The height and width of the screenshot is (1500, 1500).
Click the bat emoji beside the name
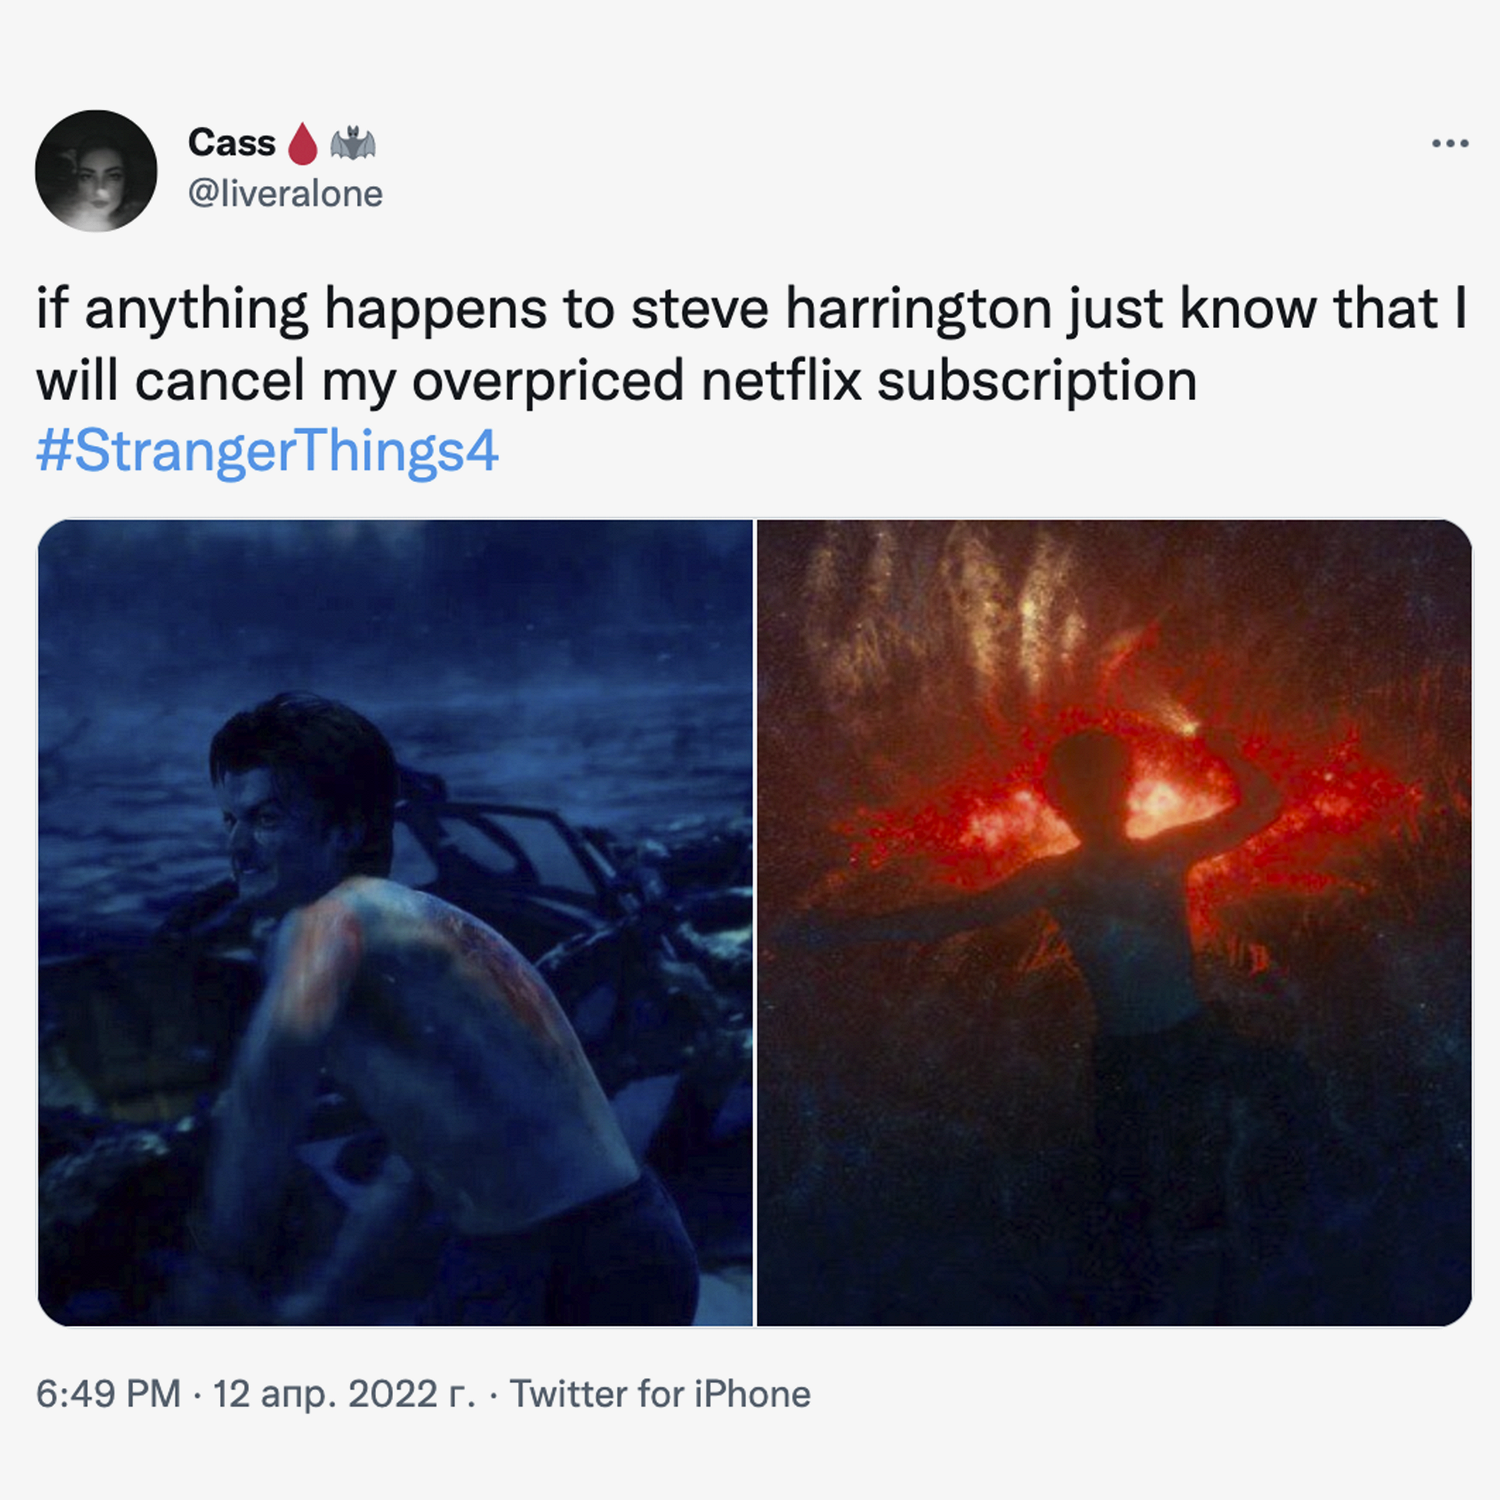(353, 144)
